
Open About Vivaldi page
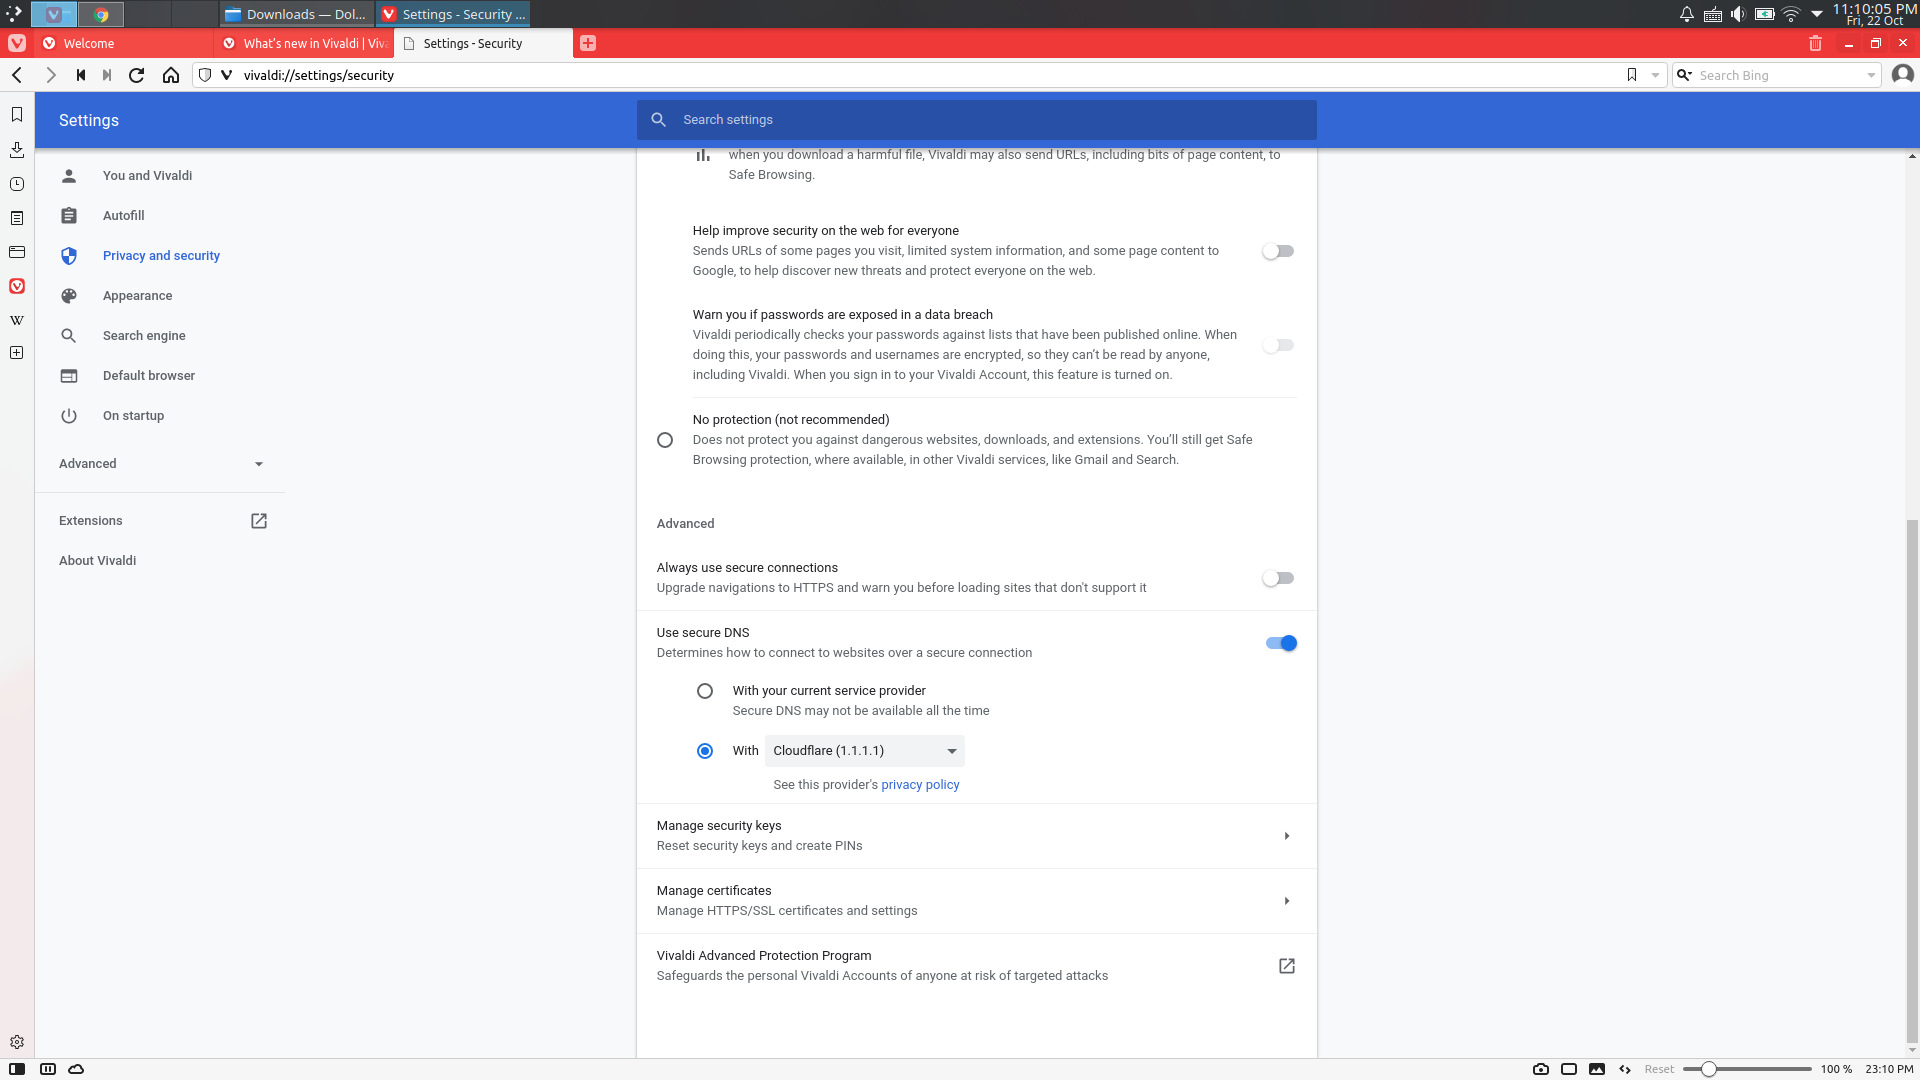pyautogui.click(x=97, y=561)
